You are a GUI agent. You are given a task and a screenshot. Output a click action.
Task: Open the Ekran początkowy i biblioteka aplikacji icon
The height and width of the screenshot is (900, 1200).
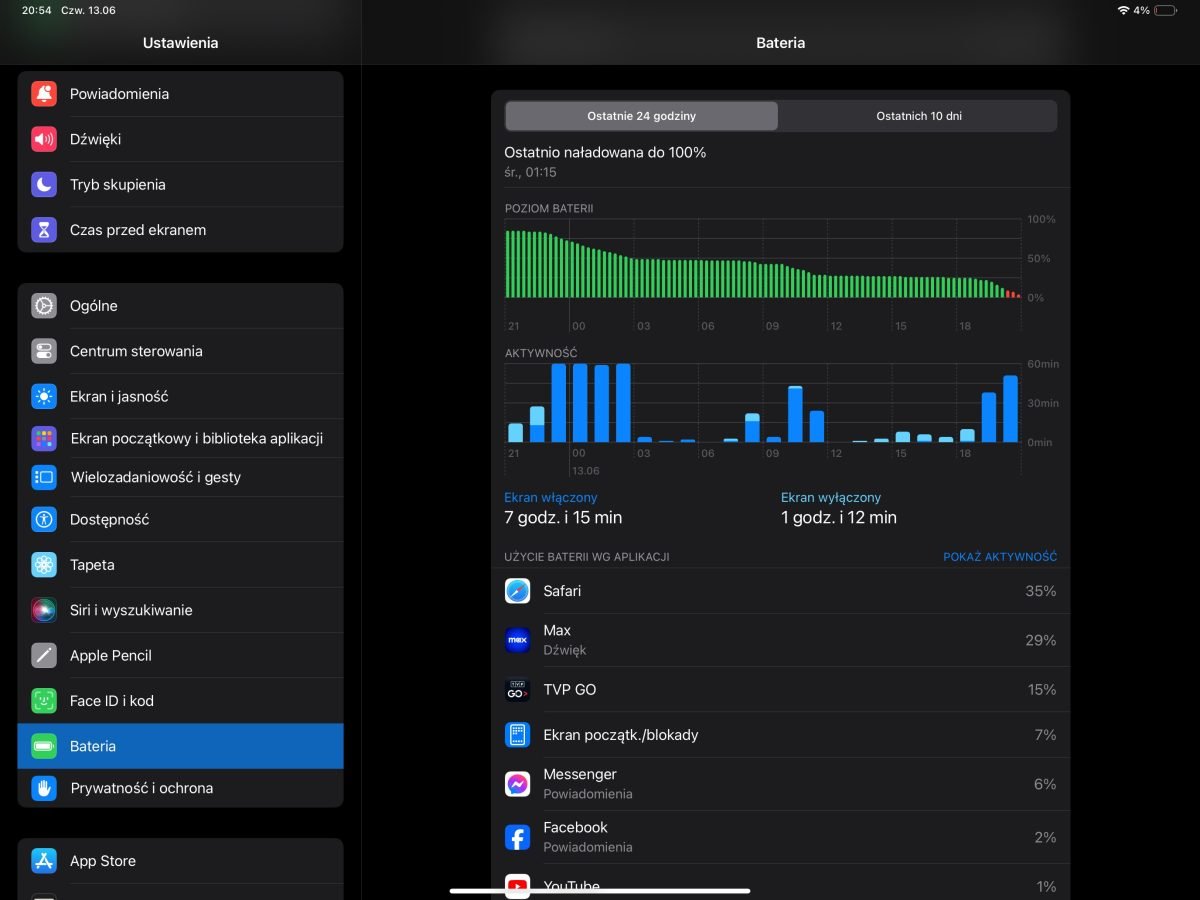point(44,438)
